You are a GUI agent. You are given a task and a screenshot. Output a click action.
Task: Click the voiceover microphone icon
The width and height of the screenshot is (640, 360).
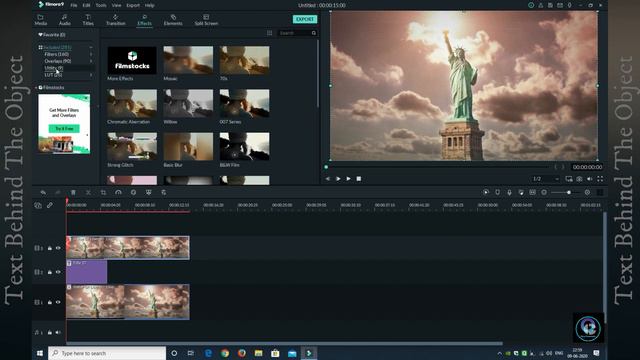tap(509, 192)
